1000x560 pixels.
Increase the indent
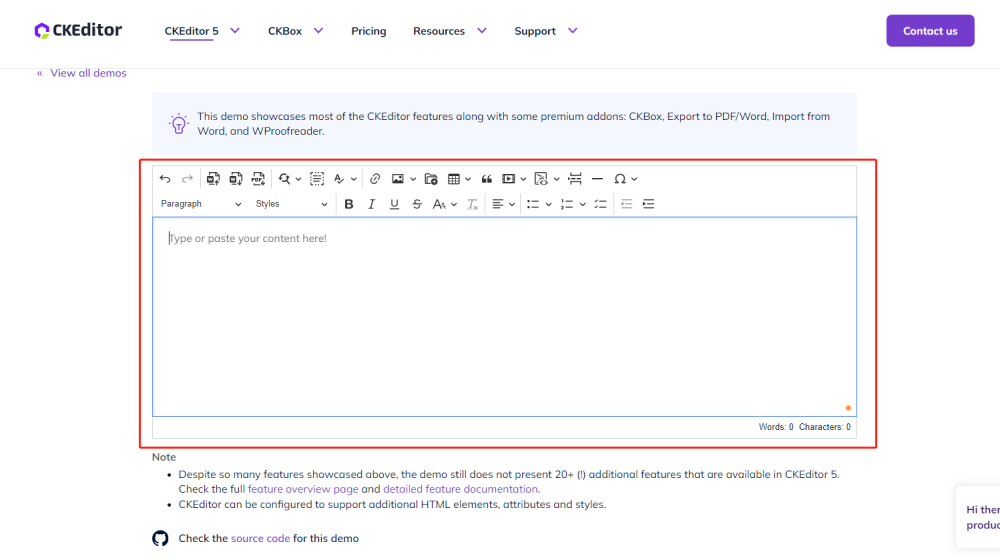coord(649,204)
